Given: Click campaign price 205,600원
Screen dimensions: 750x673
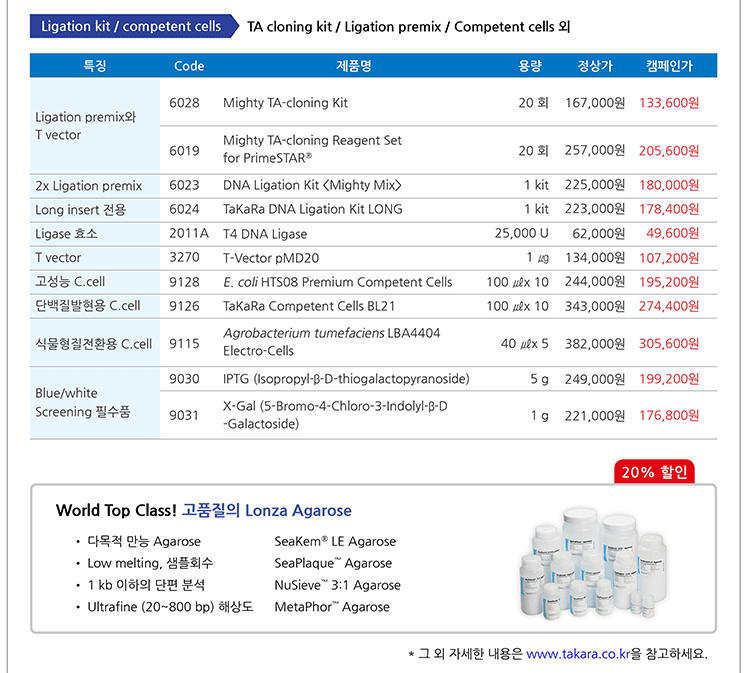Looking at the screenshot, I should coord(669,151).
